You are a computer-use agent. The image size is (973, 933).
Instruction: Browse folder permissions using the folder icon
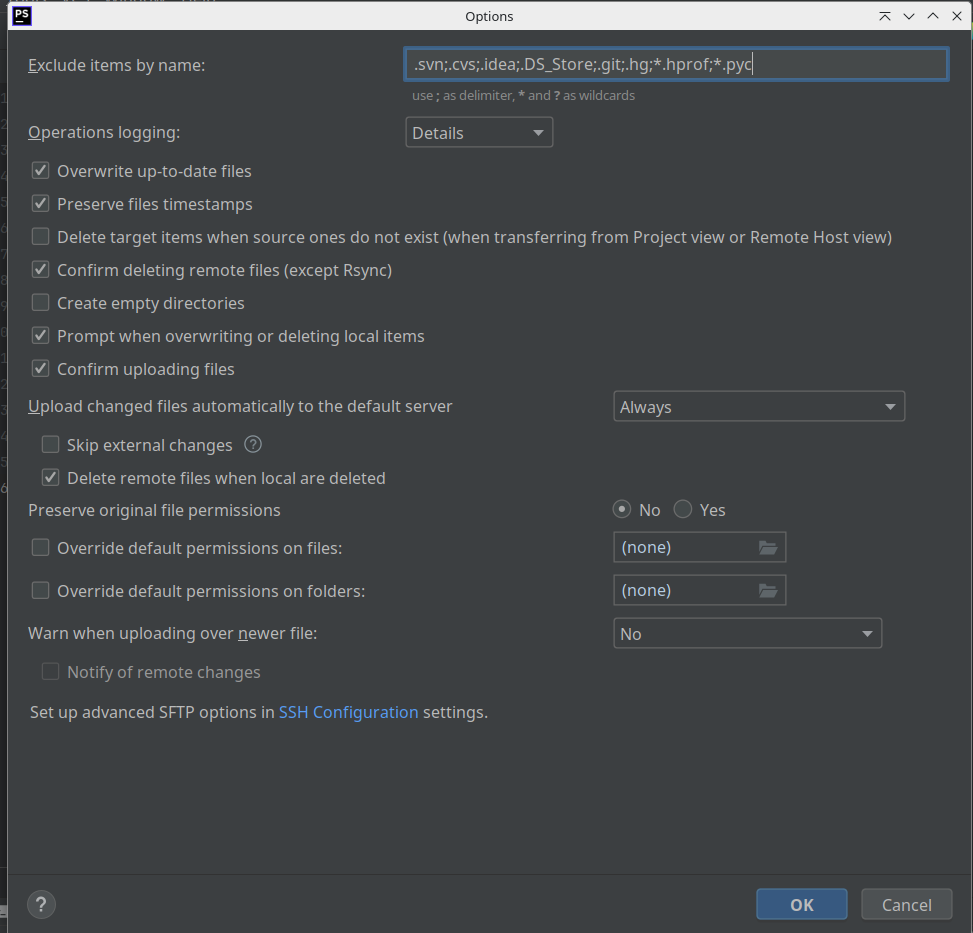(768, 591)
